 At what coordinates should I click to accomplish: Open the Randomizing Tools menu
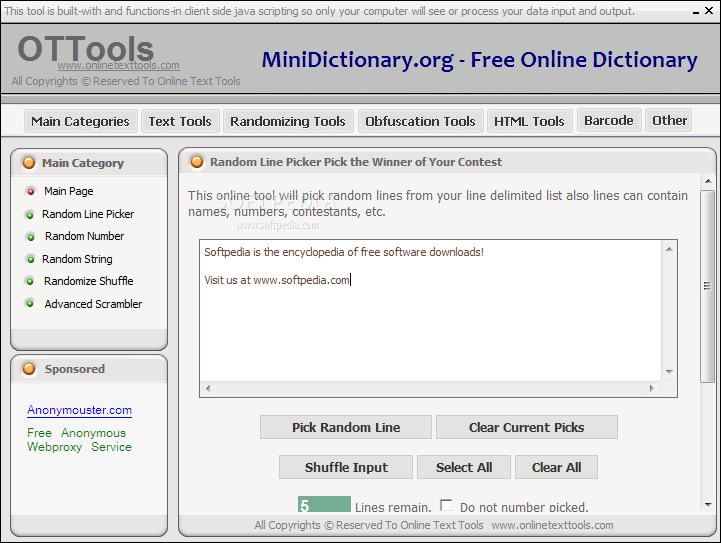click(288, 121)
